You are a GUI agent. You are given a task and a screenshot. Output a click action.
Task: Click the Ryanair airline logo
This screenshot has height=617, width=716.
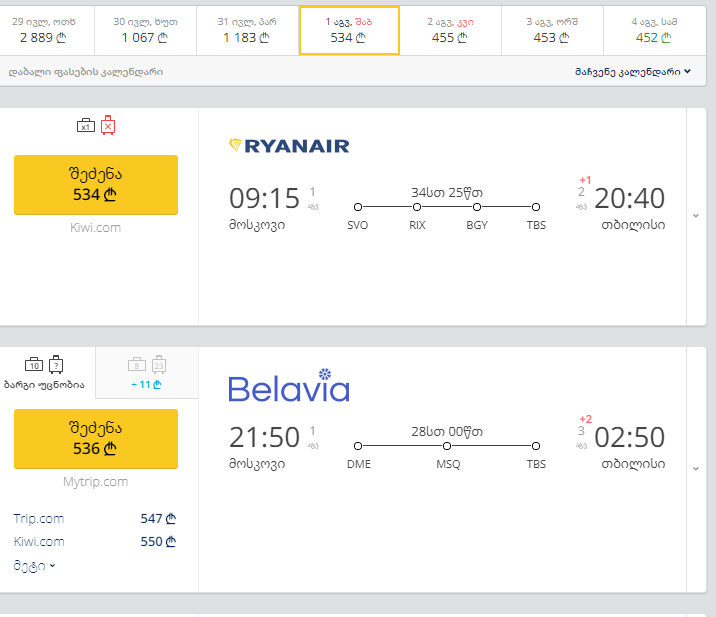coord(289,146)
